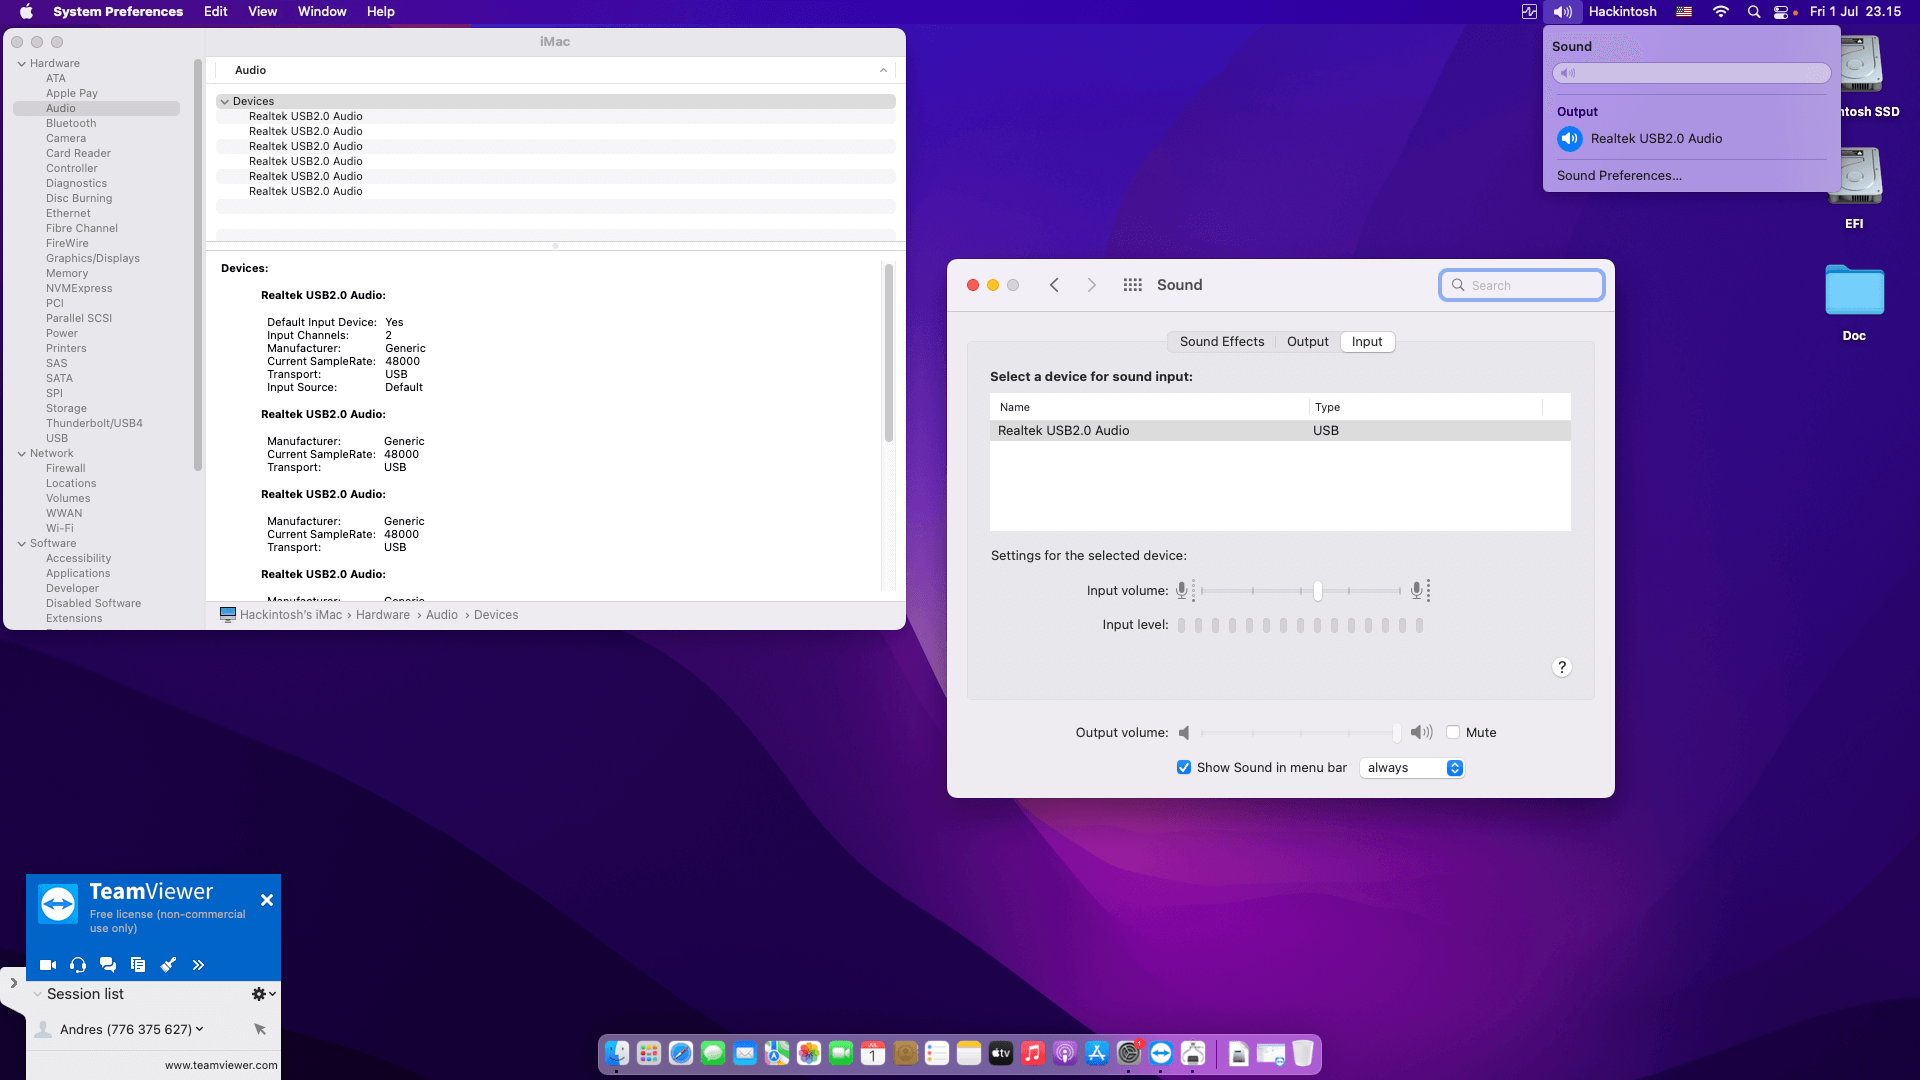Start TeamViewer video call via camera icon

48,965
